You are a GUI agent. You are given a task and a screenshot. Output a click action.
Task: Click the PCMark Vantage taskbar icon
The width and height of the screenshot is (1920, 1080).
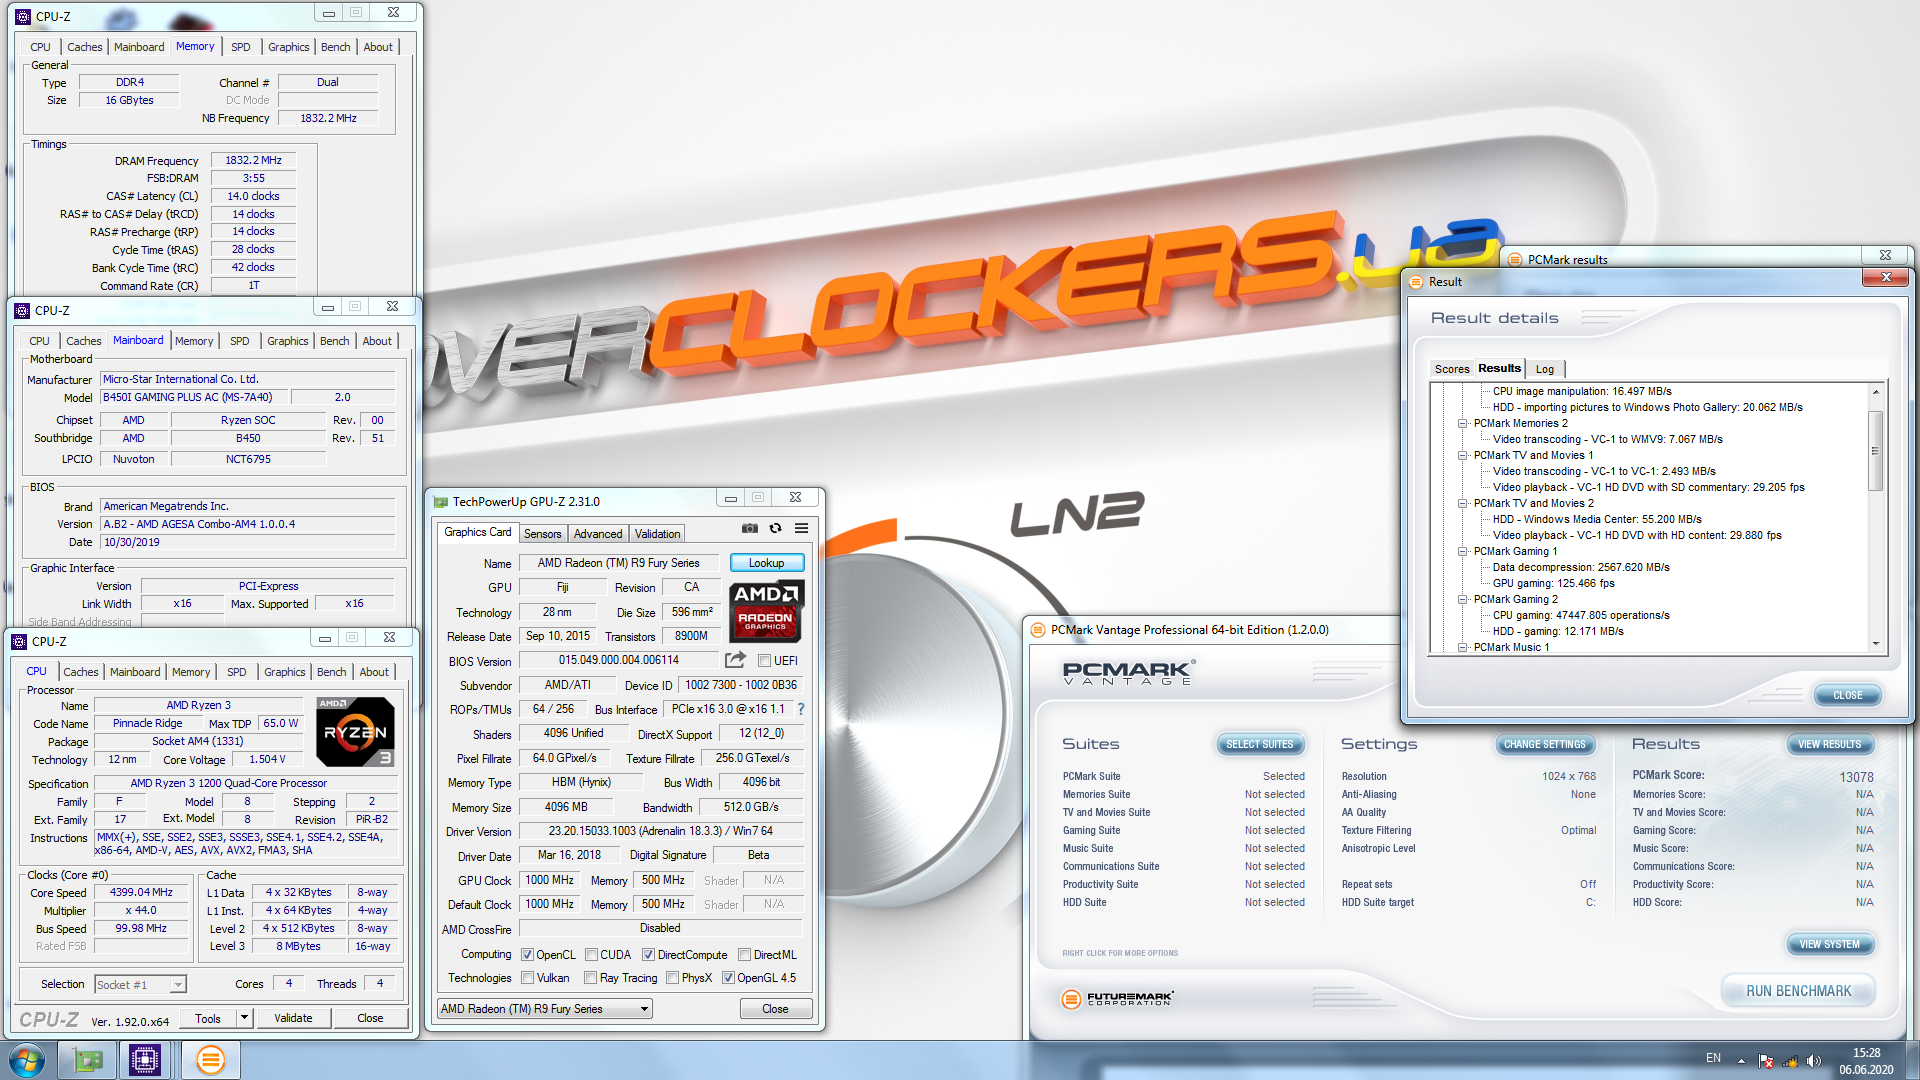tap(210, 1060)
